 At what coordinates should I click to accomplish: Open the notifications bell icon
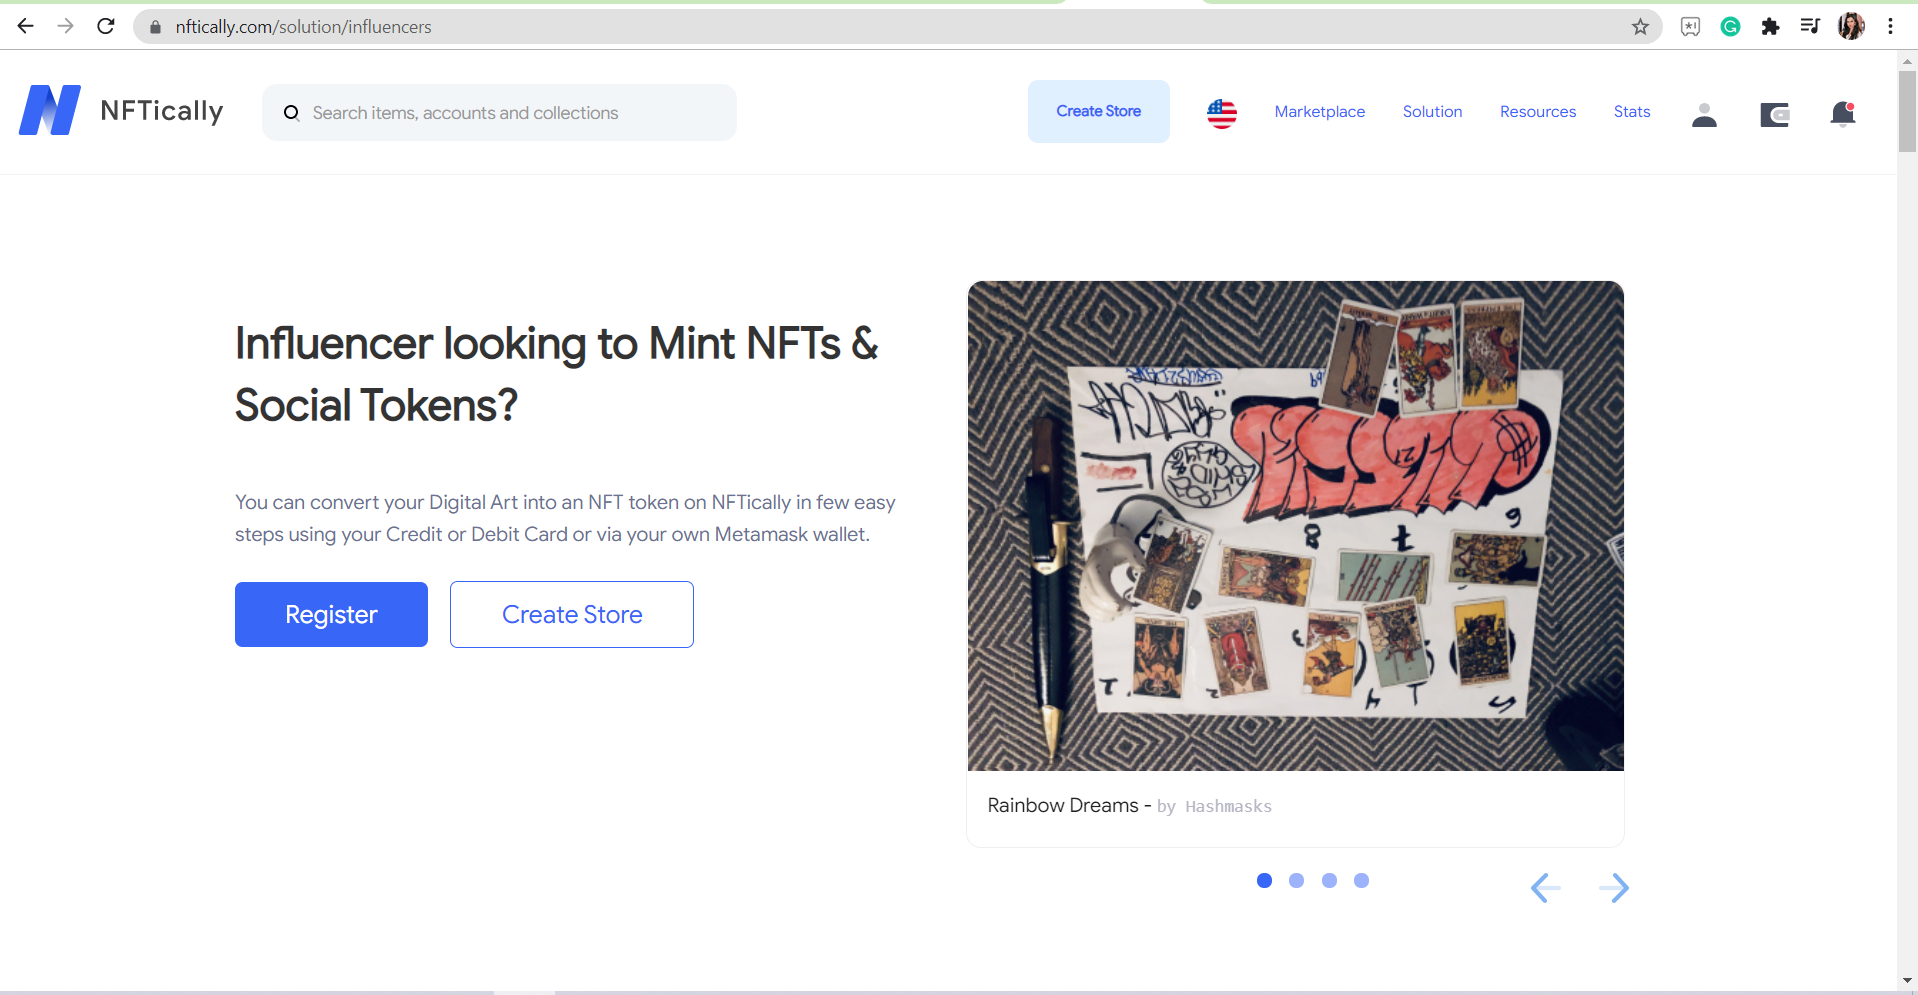coord(1842,114)
